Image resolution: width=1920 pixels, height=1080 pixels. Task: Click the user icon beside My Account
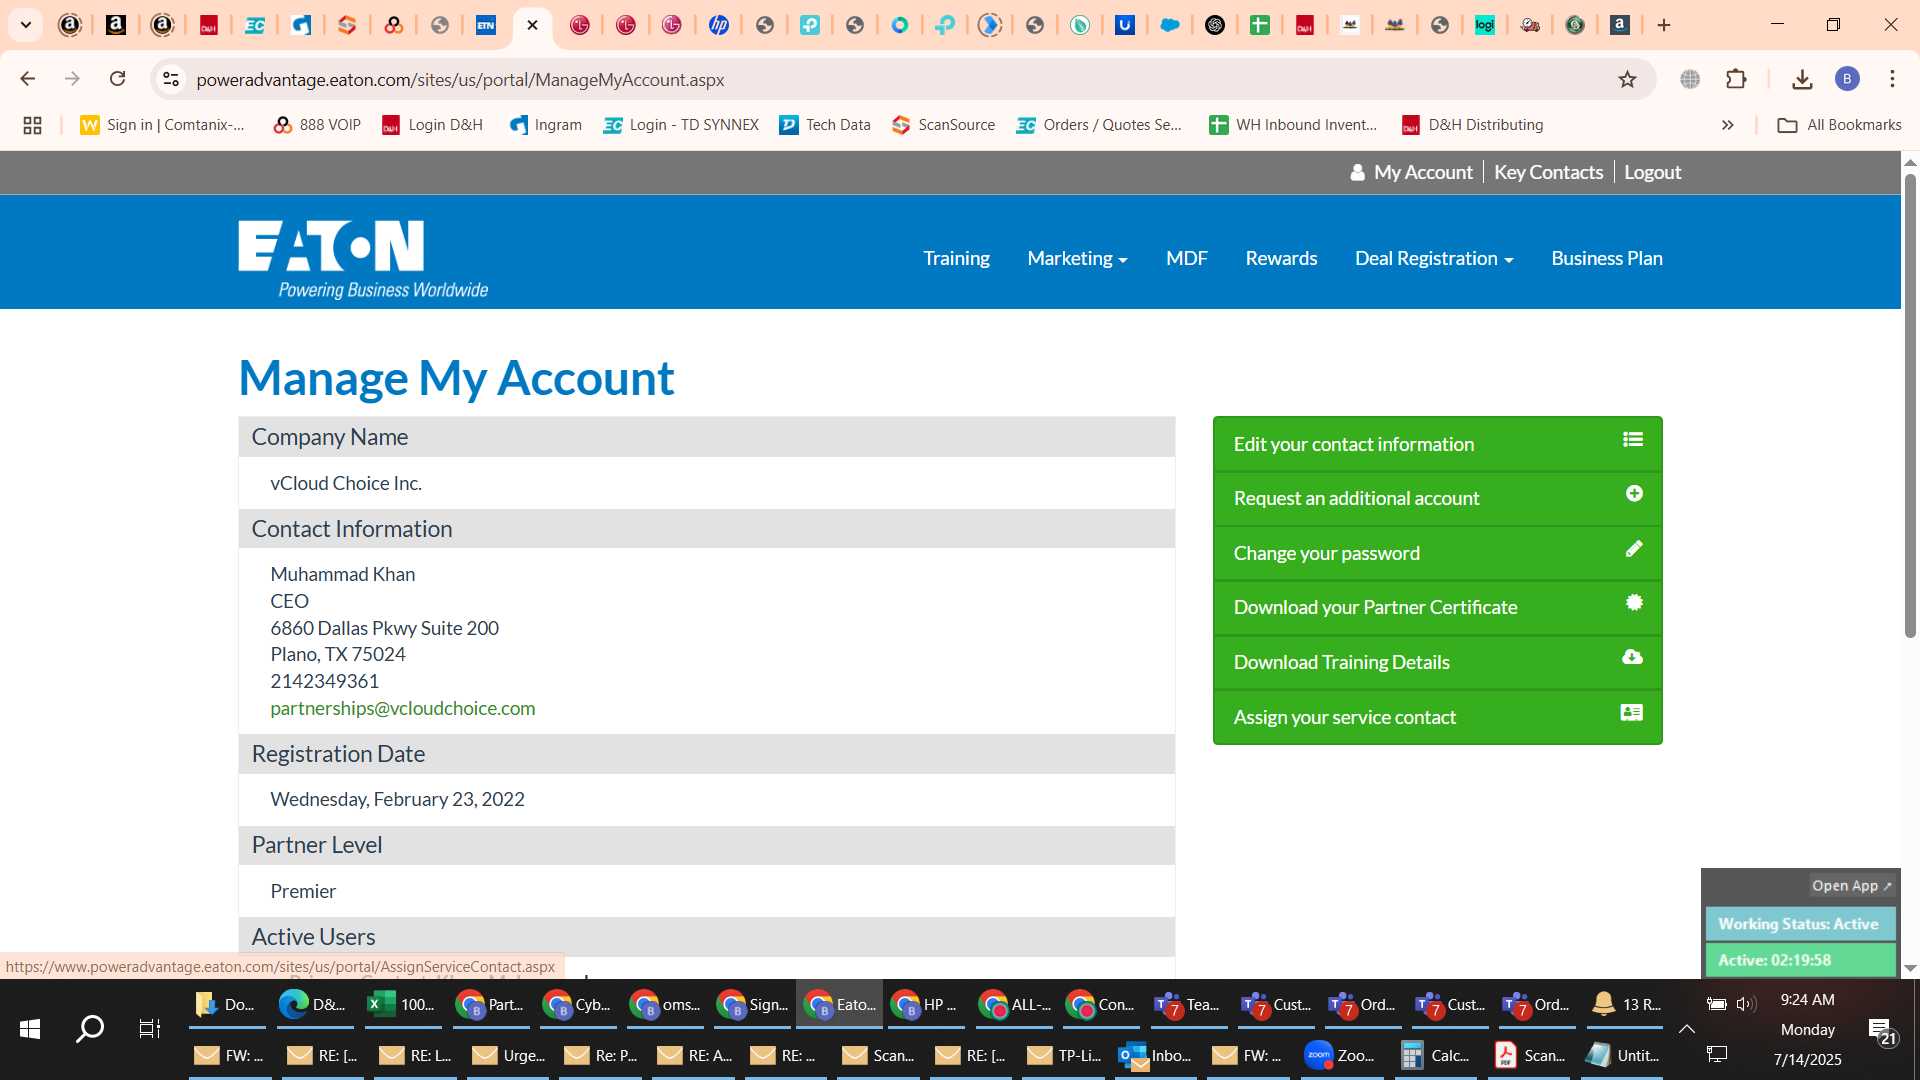(1357, 172)
